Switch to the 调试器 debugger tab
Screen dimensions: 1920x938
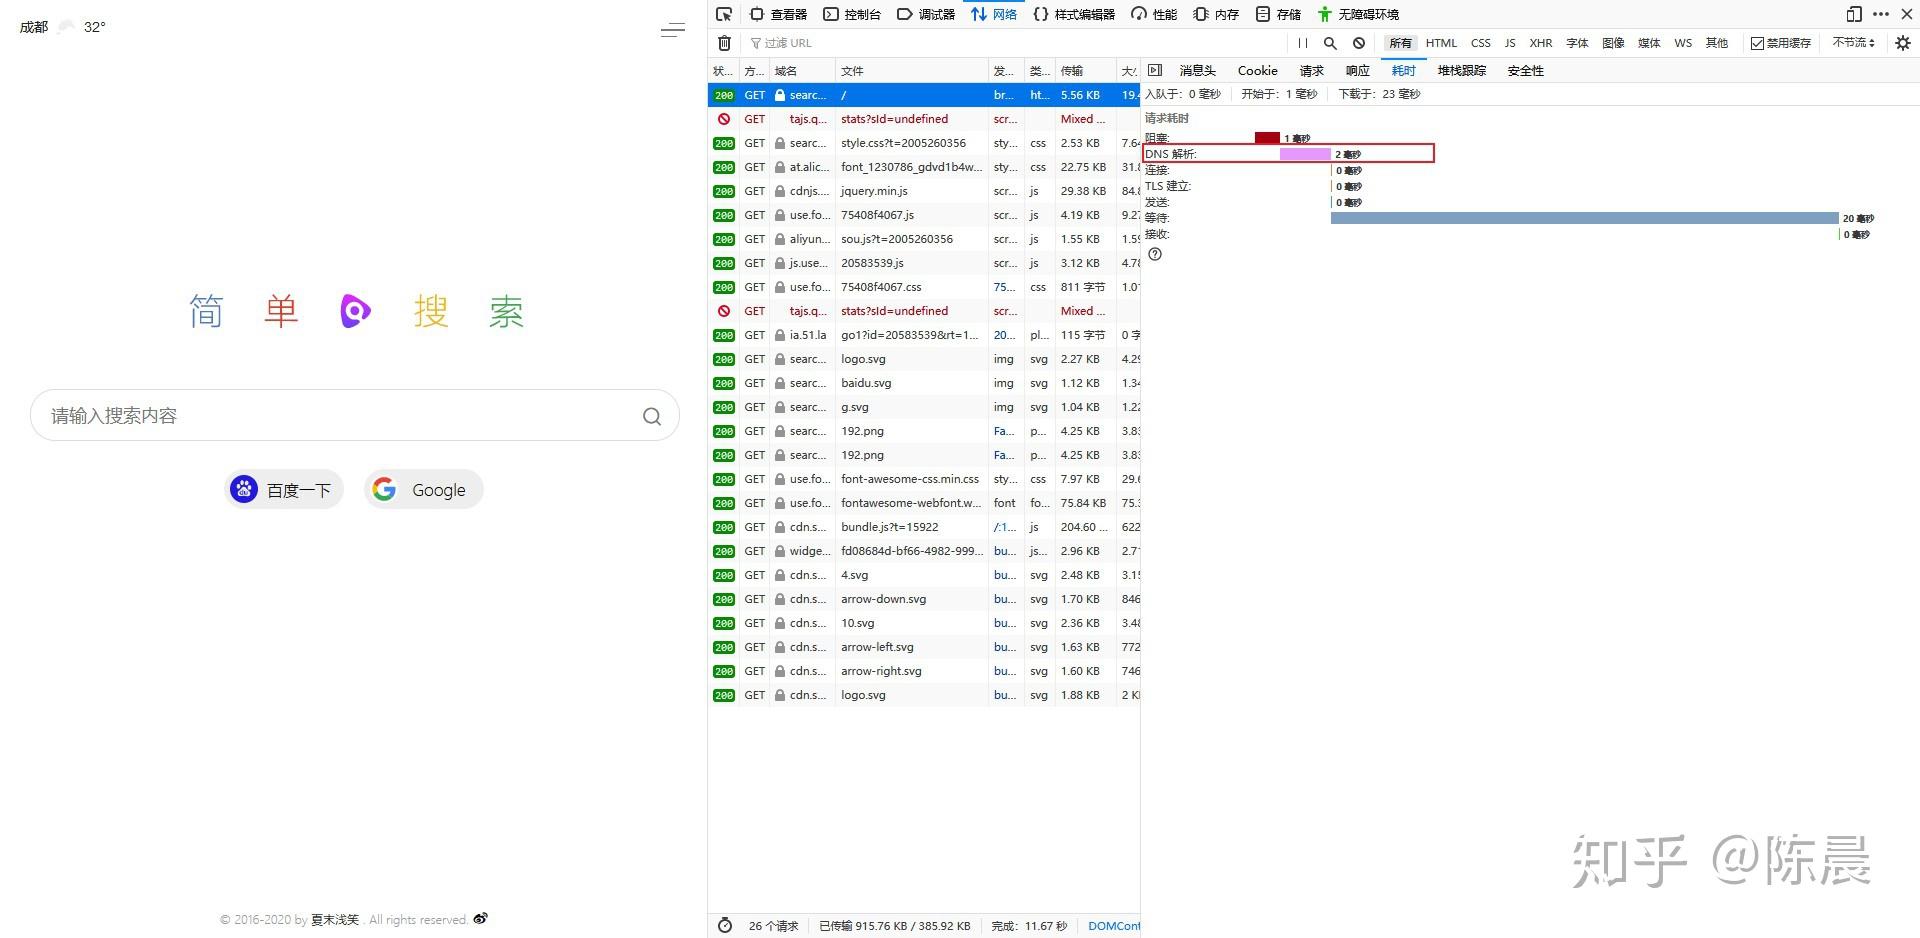(926, 14)
